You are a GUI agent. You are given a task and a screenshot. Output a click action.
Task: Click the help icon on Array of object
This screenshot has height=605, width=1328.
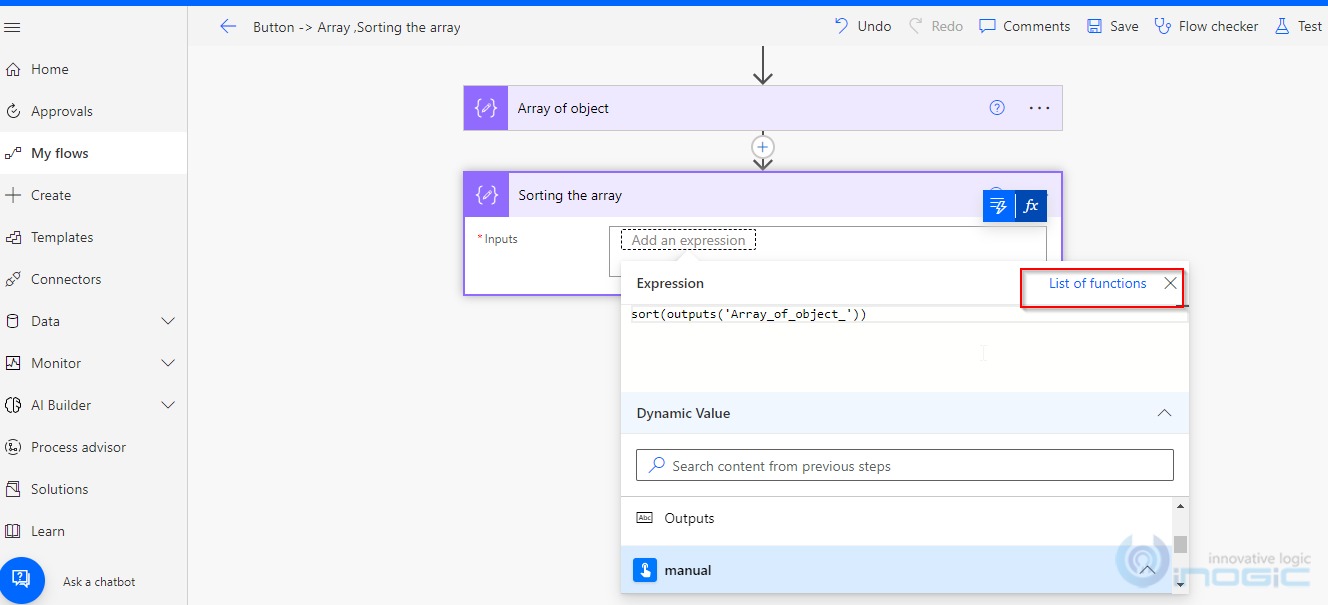coord(996,107)
